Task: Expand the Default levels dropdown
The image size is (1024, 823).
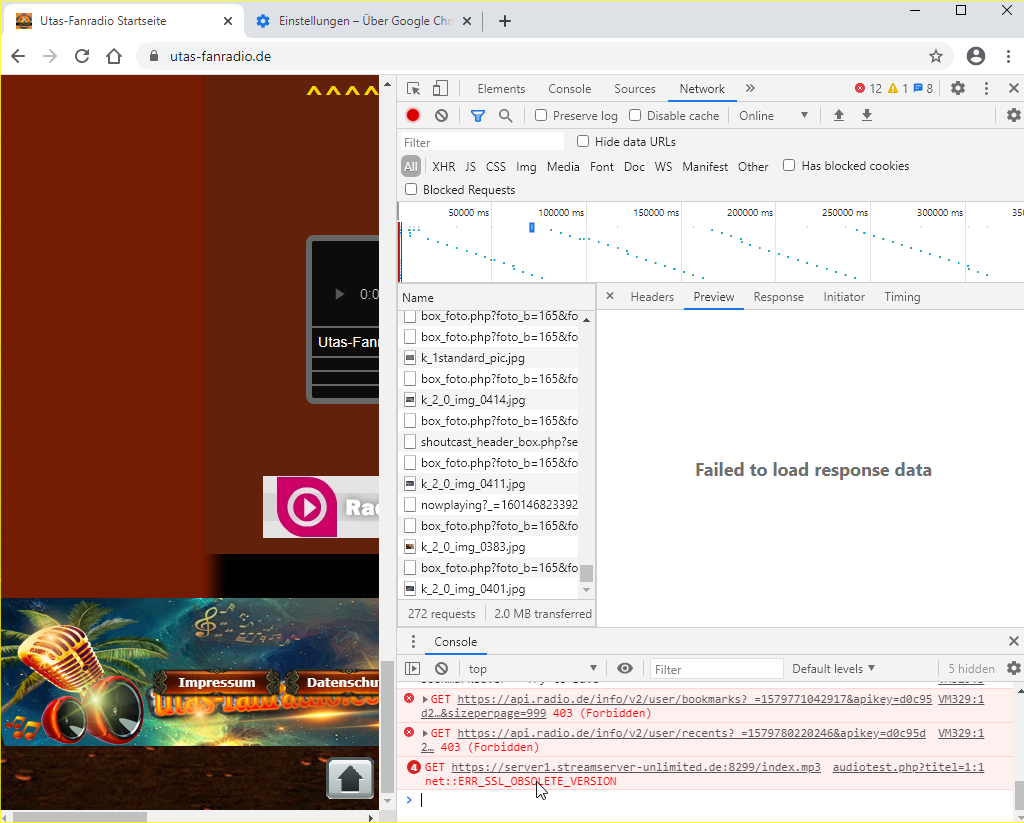Action: (x=833, y=669)
